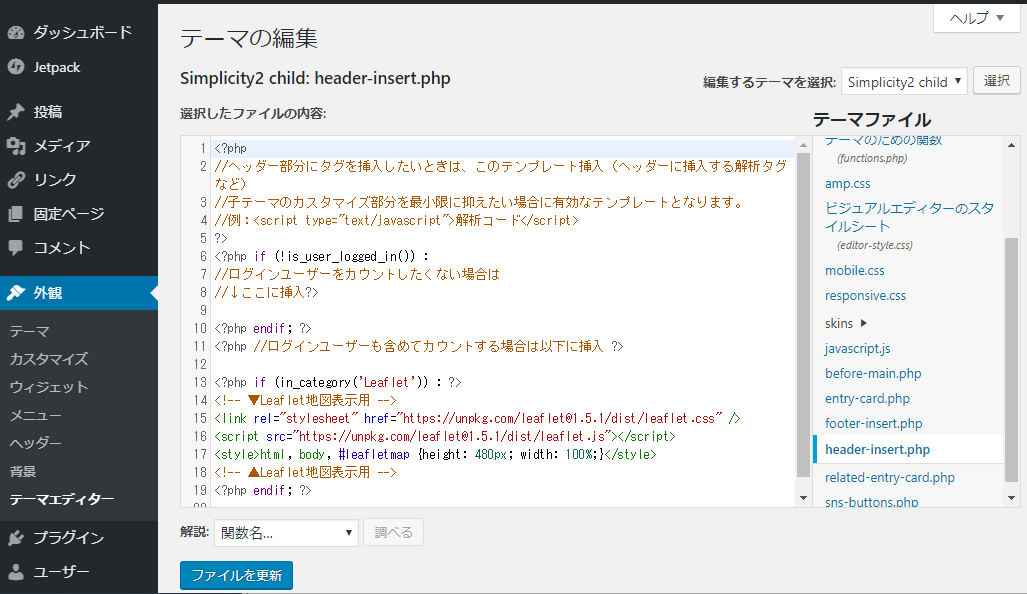Expand the skins folder

pos(846,323)
